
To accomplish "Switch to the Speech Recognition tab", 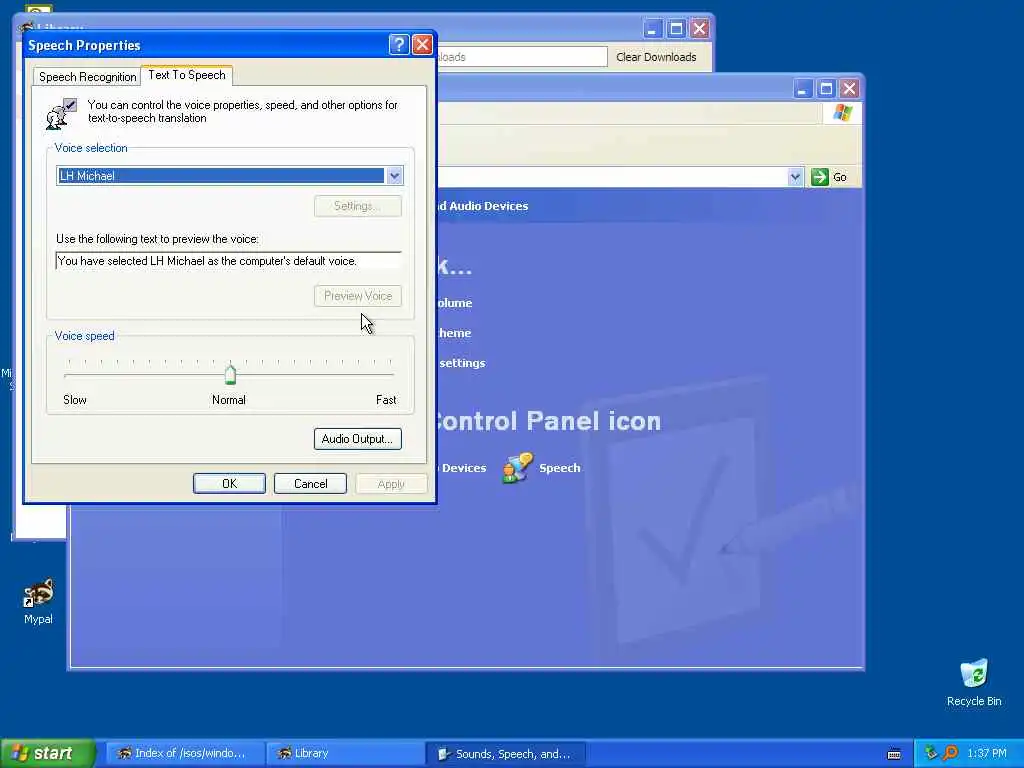I will pyautogui.click(x=88, y=76).
